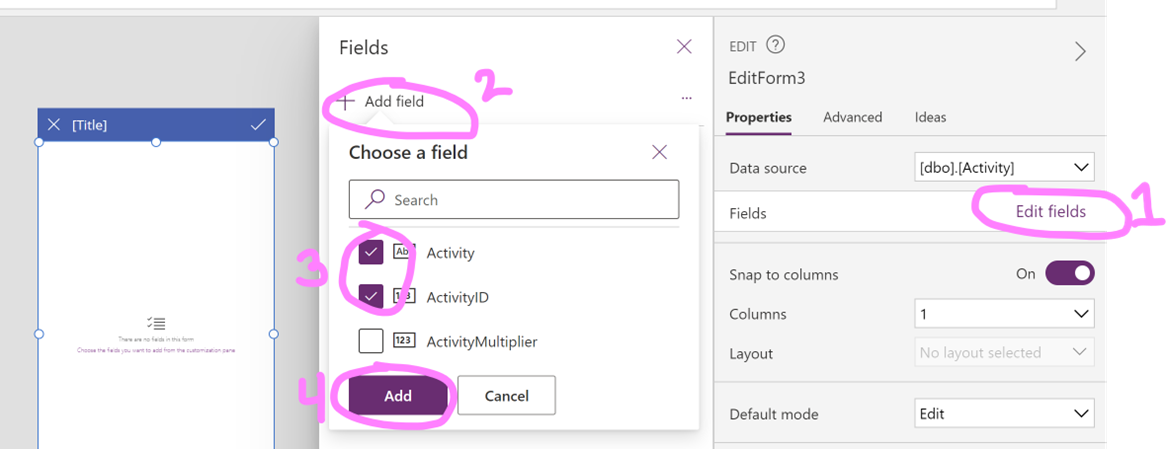
Task: Click the help question mark icon next to EDIT
Action: tap(776, 45)
